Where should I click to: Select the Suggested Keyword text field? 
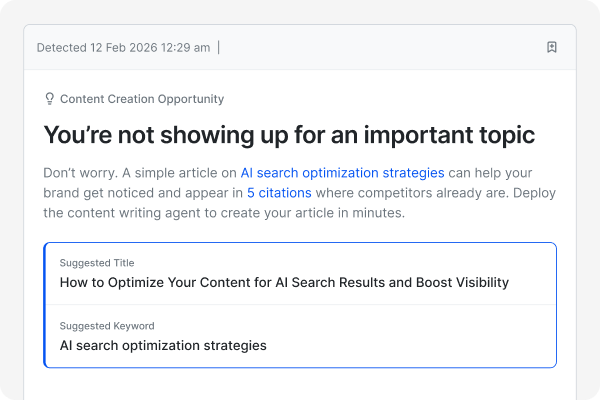pyautogui.click(x=300, y=337)
